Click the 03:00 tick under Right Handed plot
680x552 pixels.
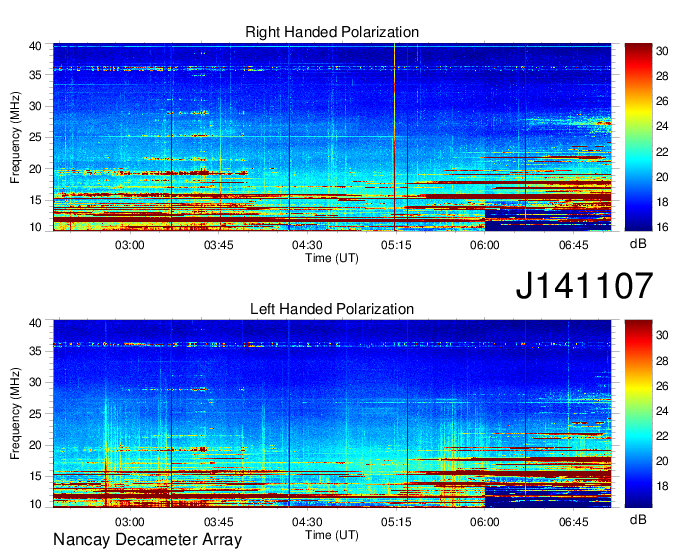pyautogui.click(x=129, y=245)
